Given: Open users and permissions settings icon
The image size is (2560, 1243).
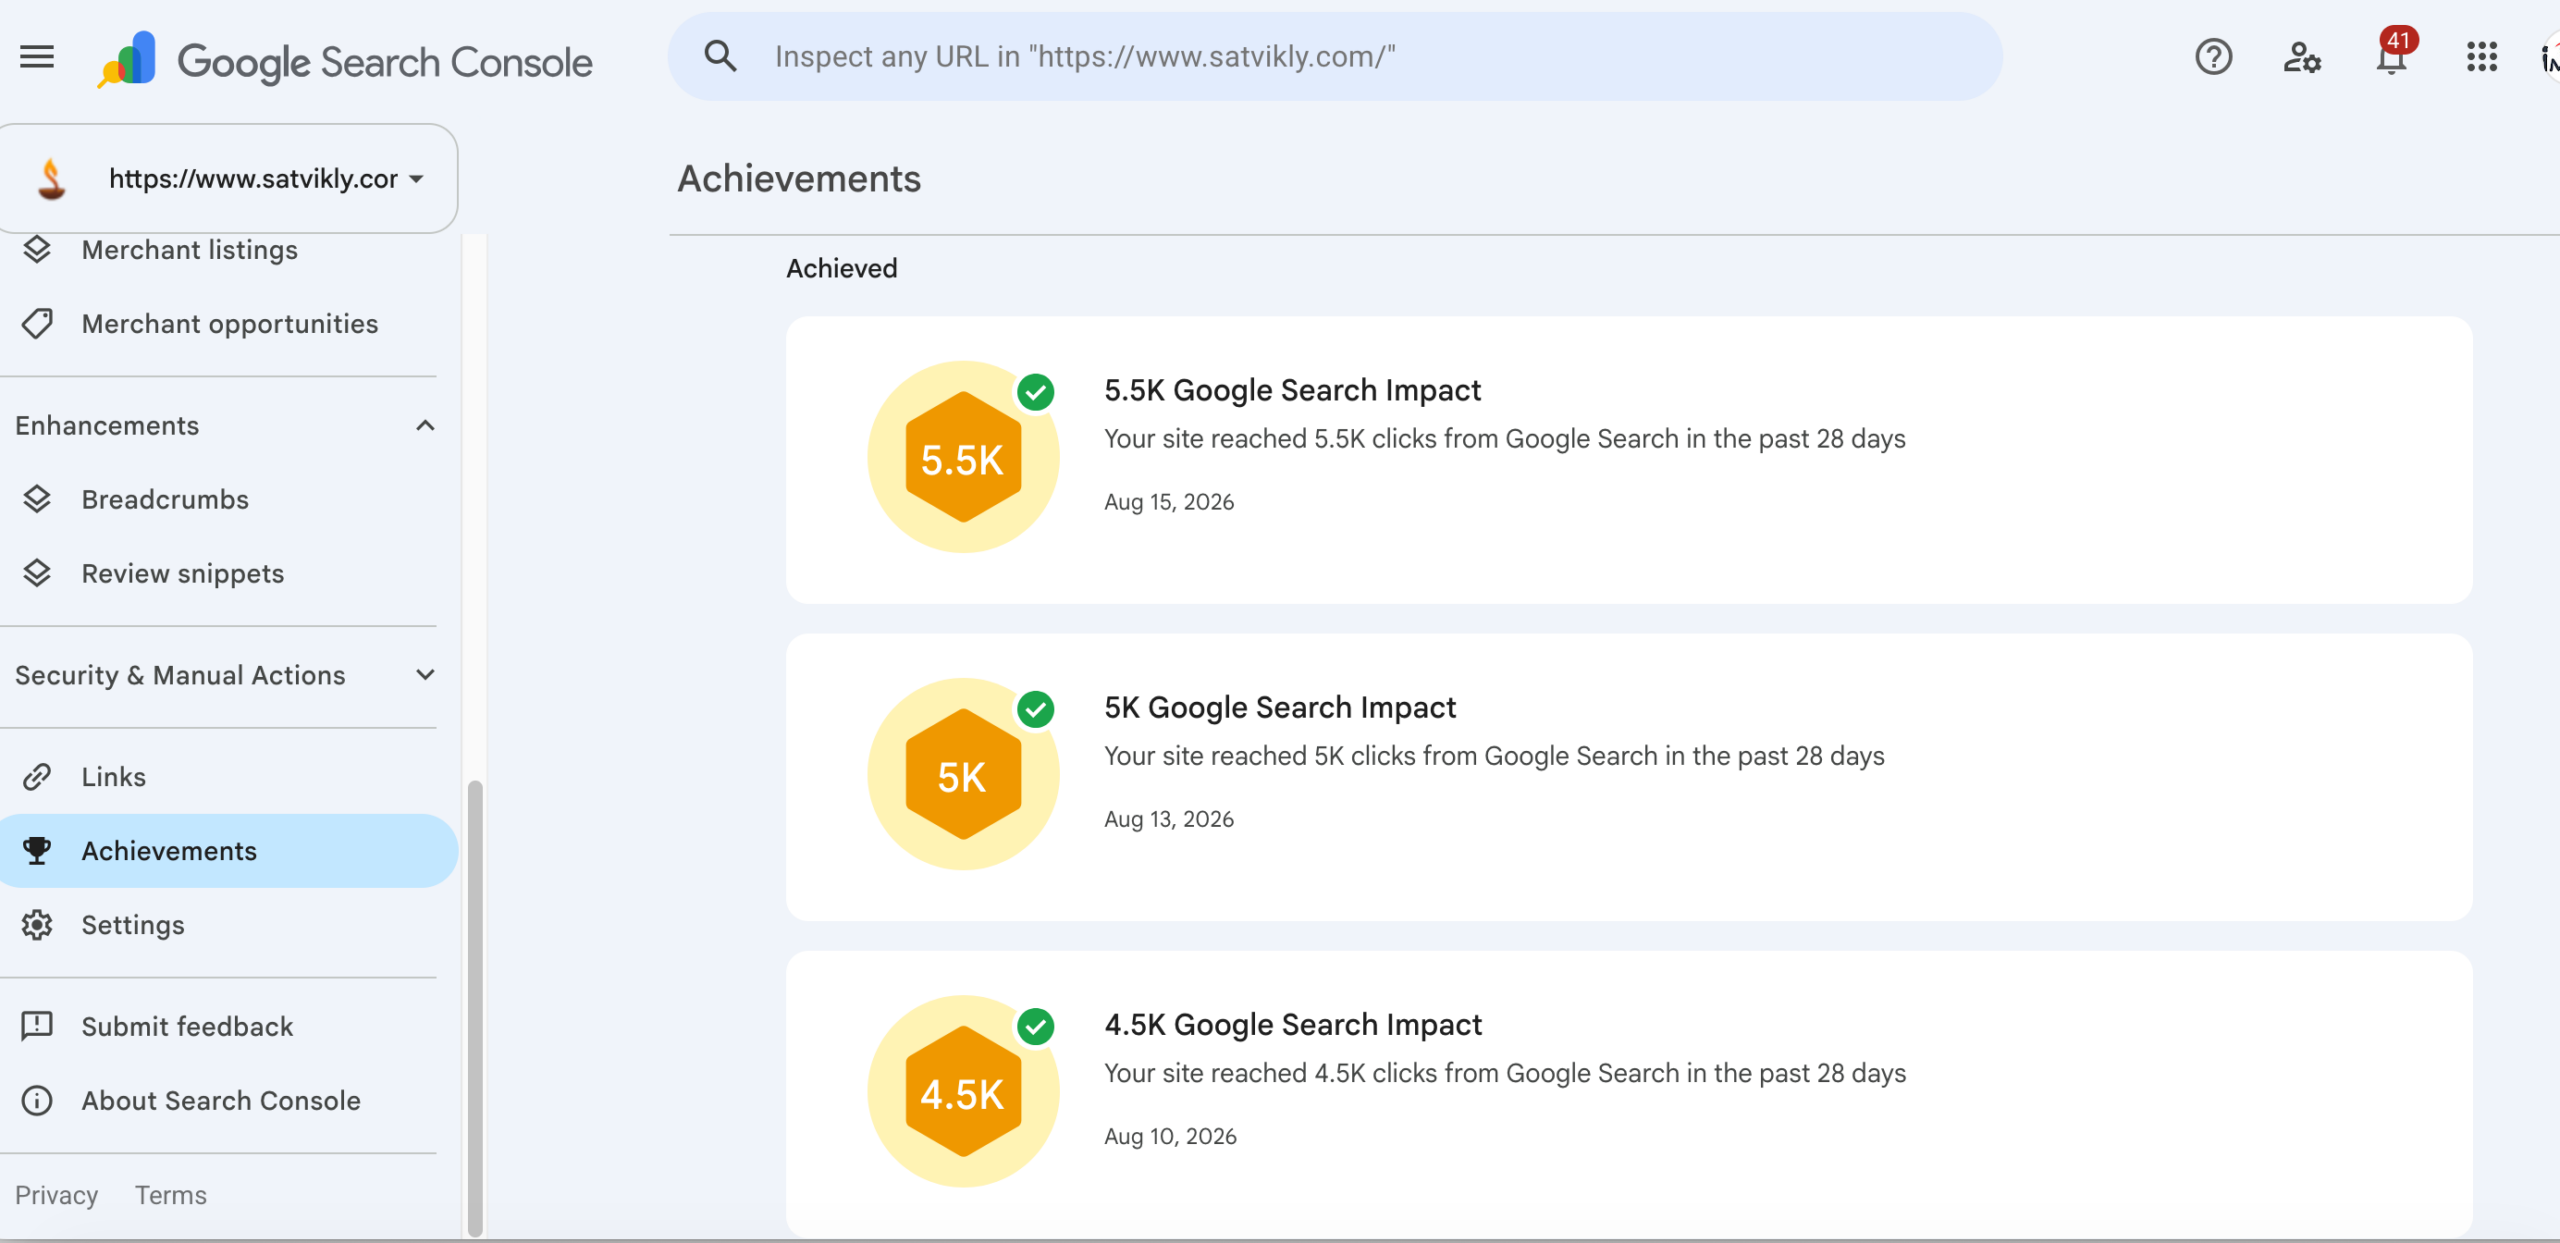Looking at the screenshot, I should [2302, 57].
